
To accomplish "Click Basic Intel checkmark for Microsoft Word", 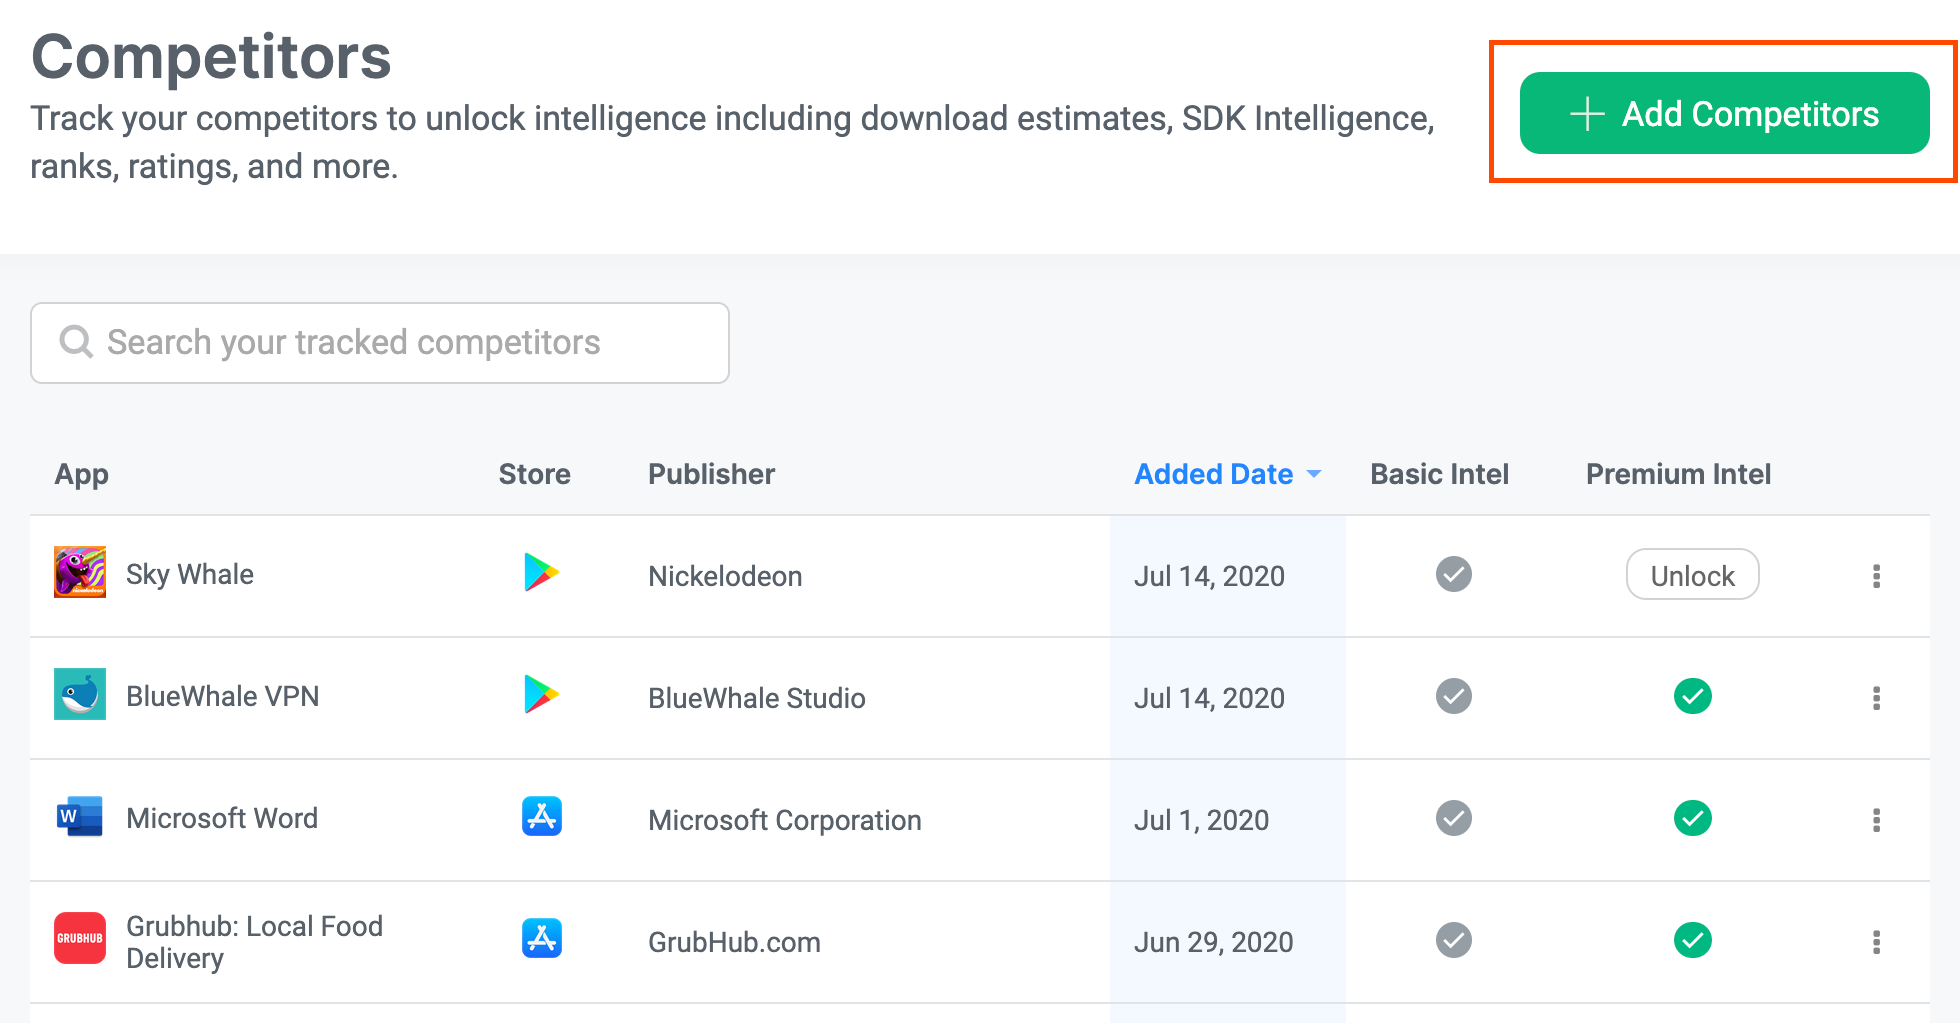I will pyautogui.click(x=1454, y=818).
